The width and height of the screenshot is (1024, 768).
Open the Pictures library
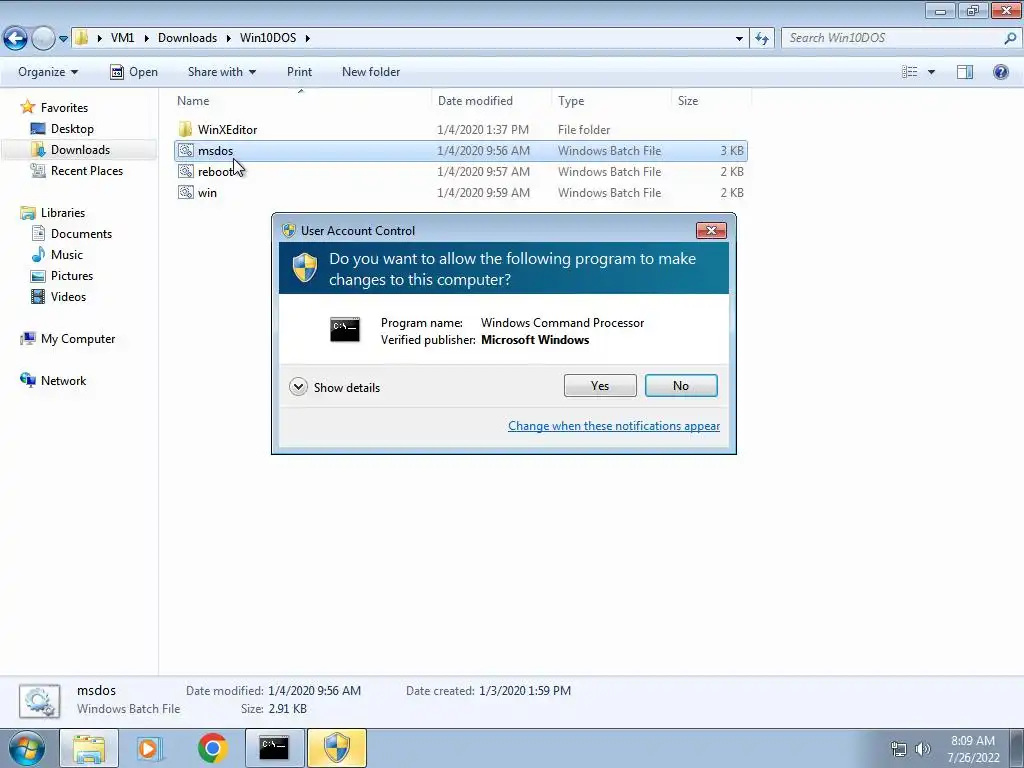[72, 276]
